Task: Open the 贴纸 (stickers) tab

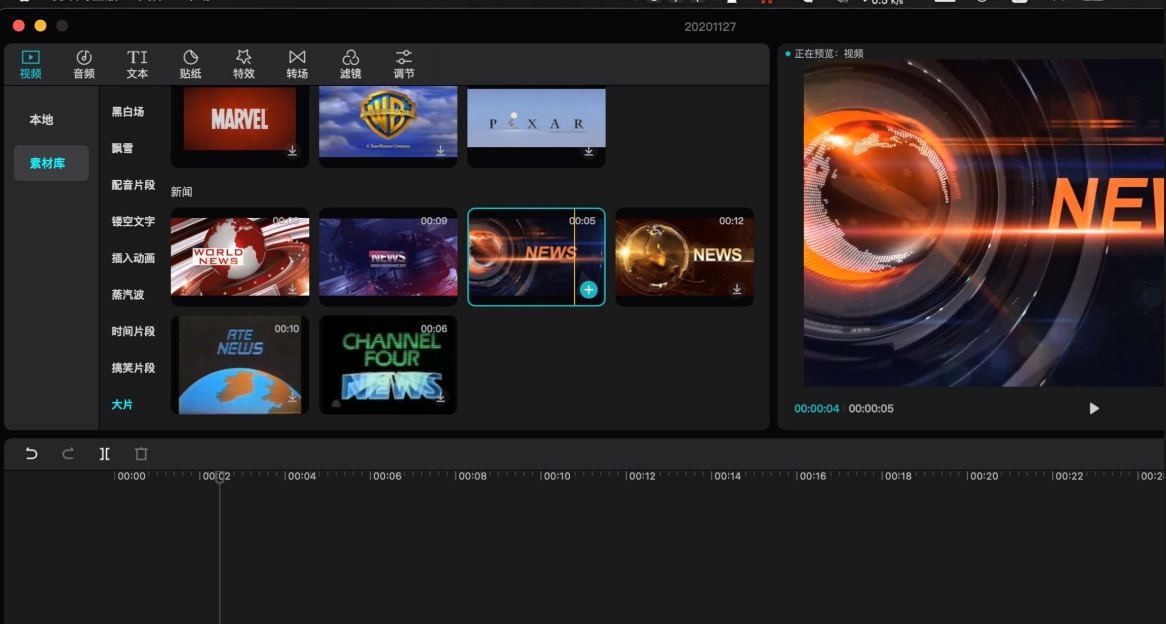Action: pyautogui.click(x=190, y=64)
